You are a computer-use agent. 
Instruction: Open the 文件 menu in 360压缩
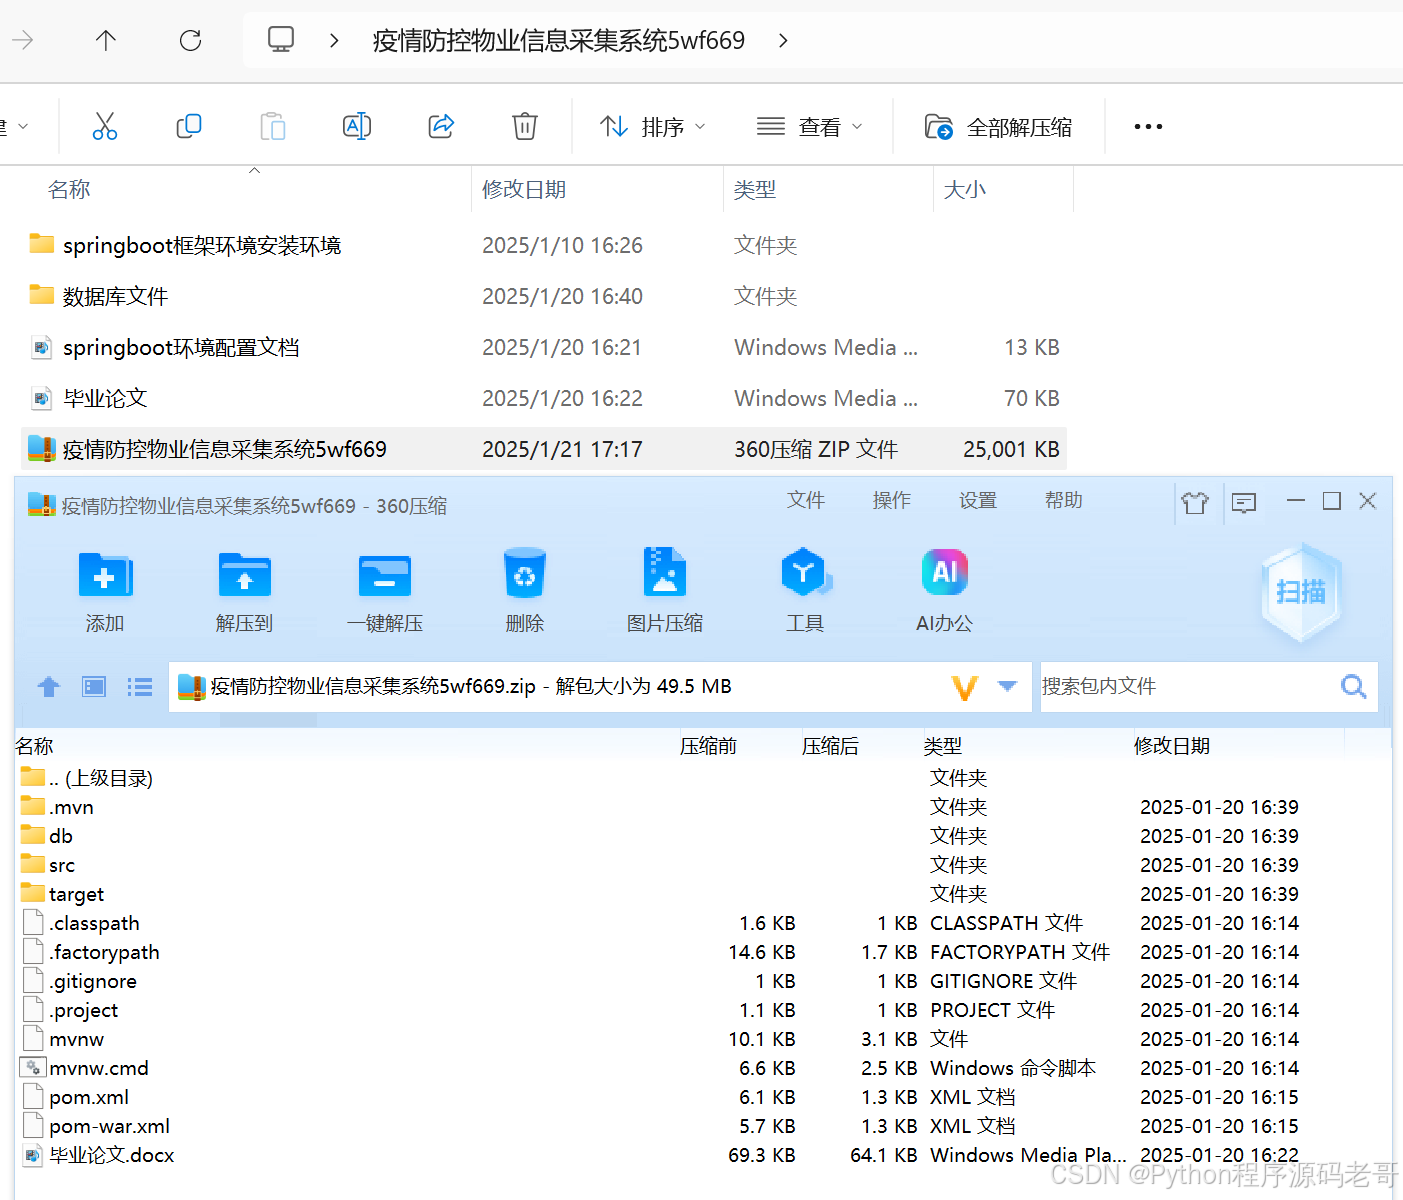806,500
